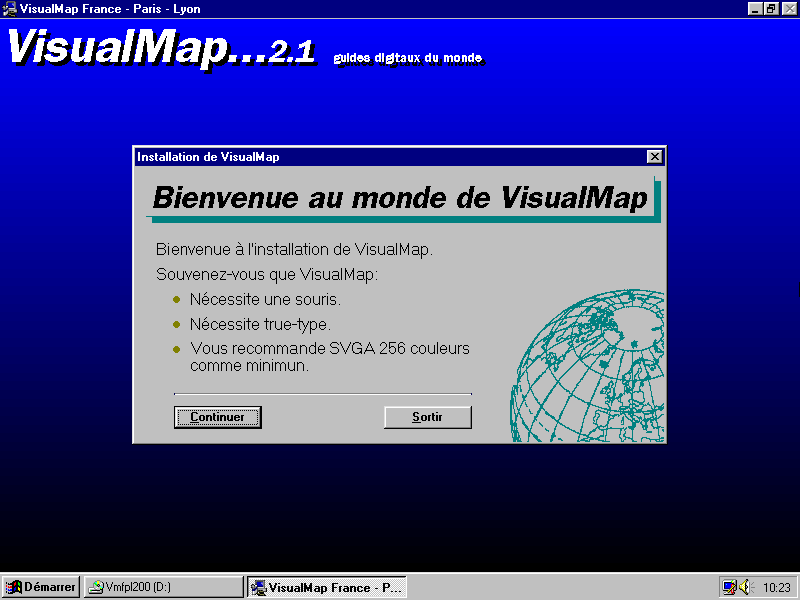Minimize the VisualMap France main window
This screenshot has width=800, height=600.
[755, 9]
